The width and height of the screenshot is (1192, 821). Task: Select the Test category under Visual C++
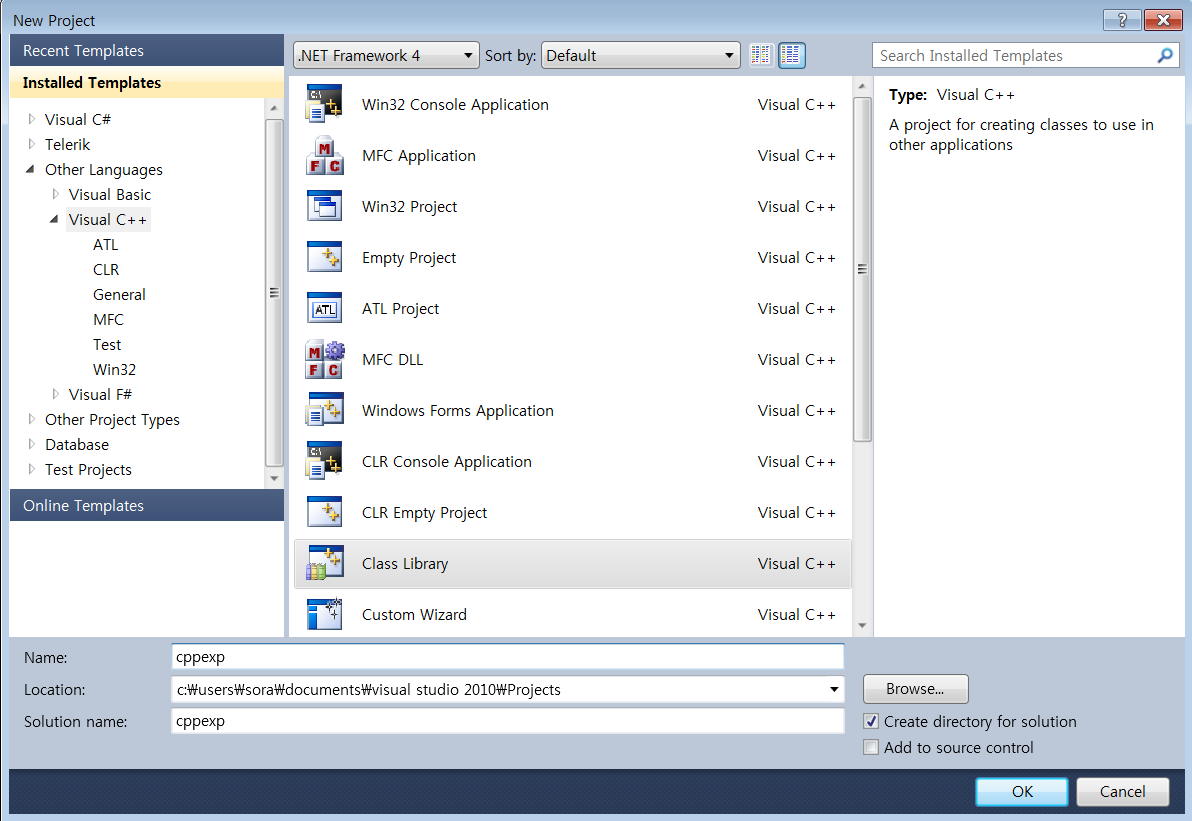click(x=107, y=345)
